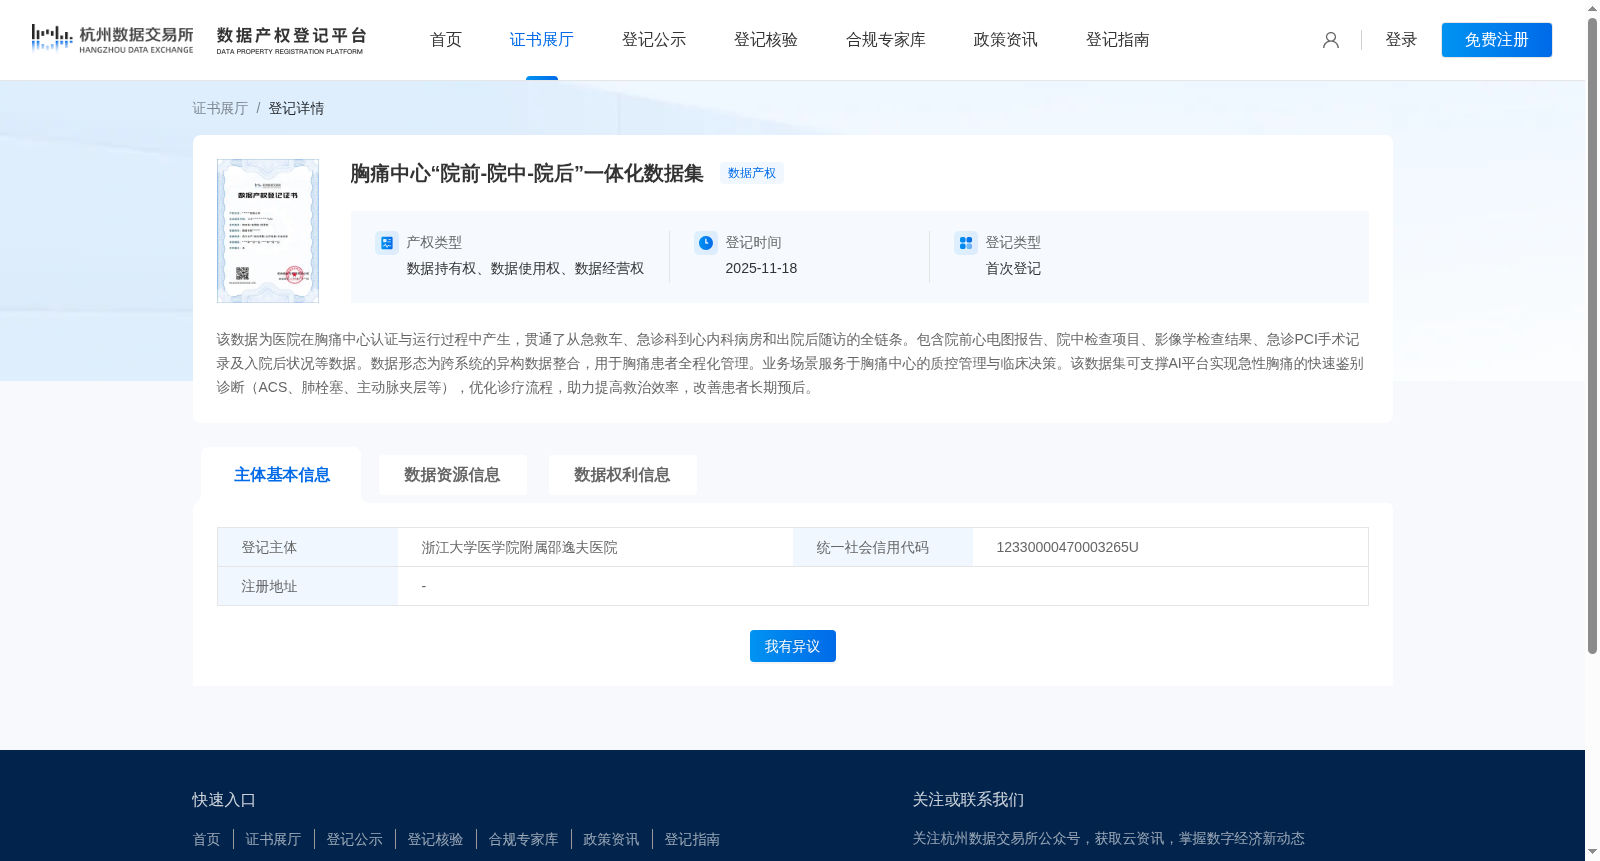Switch to the 数据权利信息 tab
The width and height of the screenshot is (1600, 861).
click(x=622, y=475)
